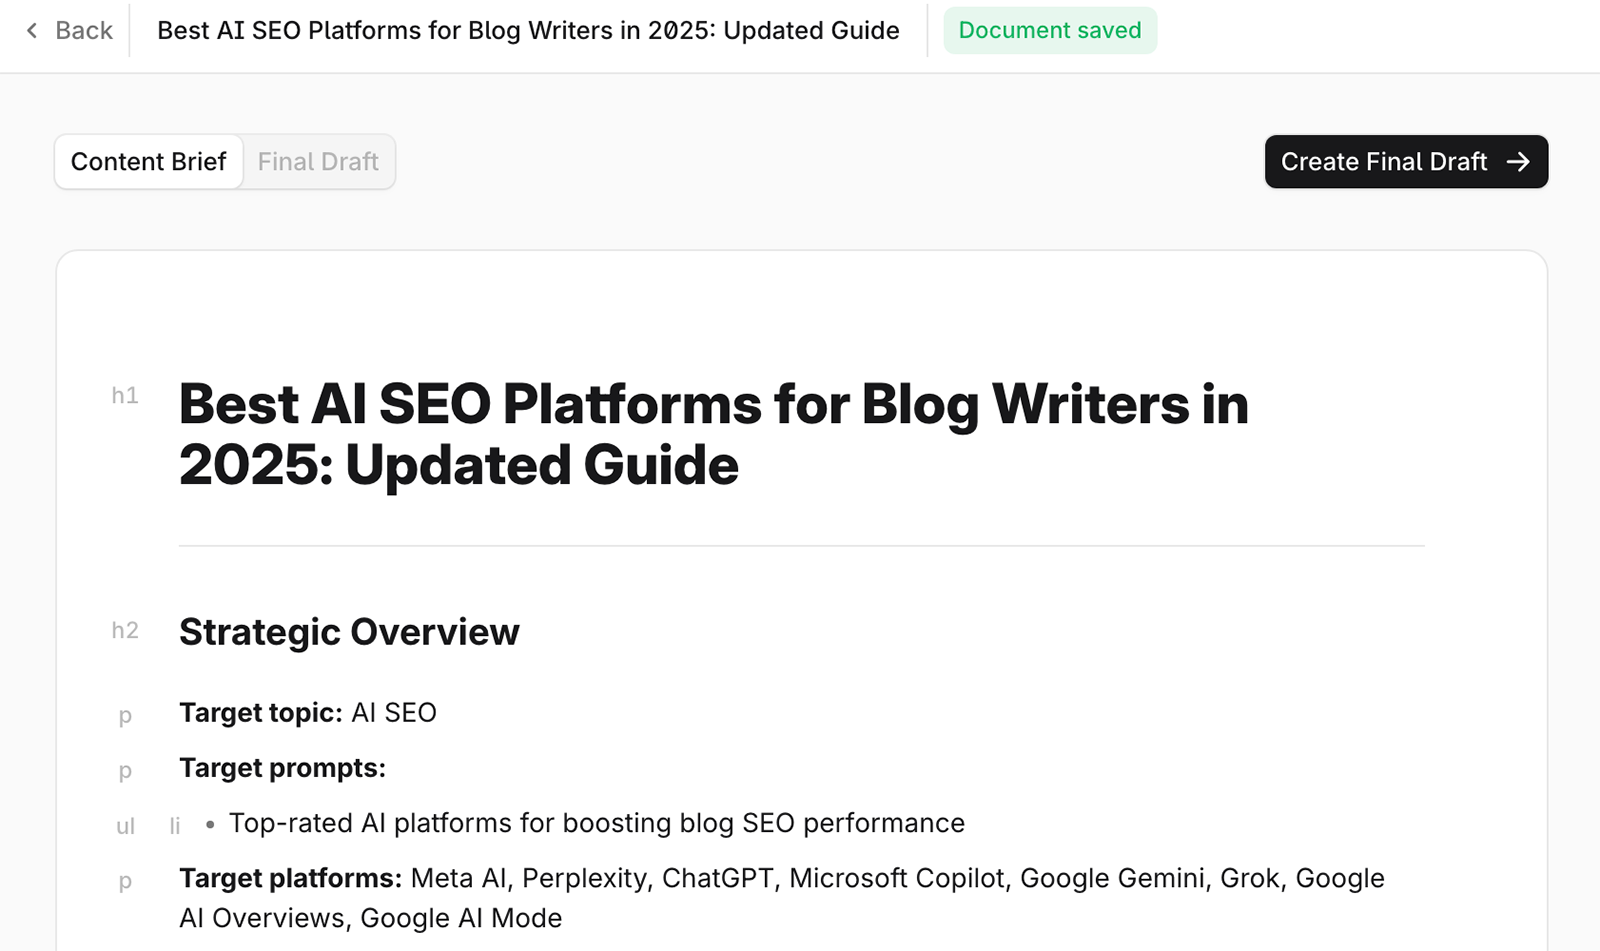1600x951 pixels.
Task: Click the h1 heading Best AI SEO Platforms
Action: coord(714,435)
